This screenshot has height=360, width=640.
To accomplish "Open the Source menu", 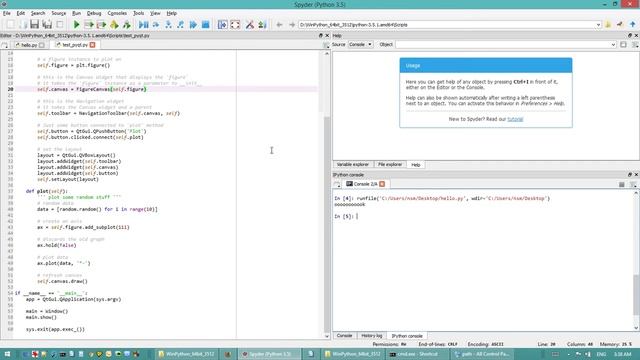I will click(x=58, y=13).
